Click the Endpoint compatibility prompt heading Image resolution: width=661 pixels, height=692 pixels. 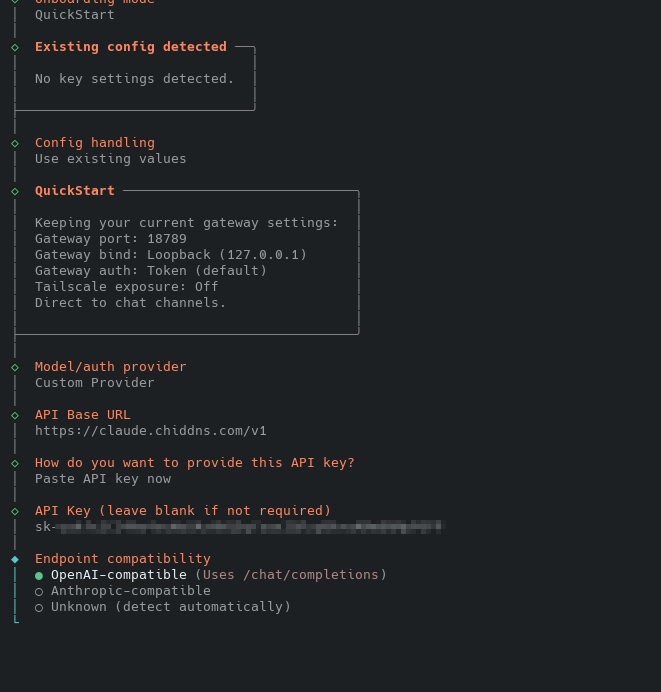(122, 559)
